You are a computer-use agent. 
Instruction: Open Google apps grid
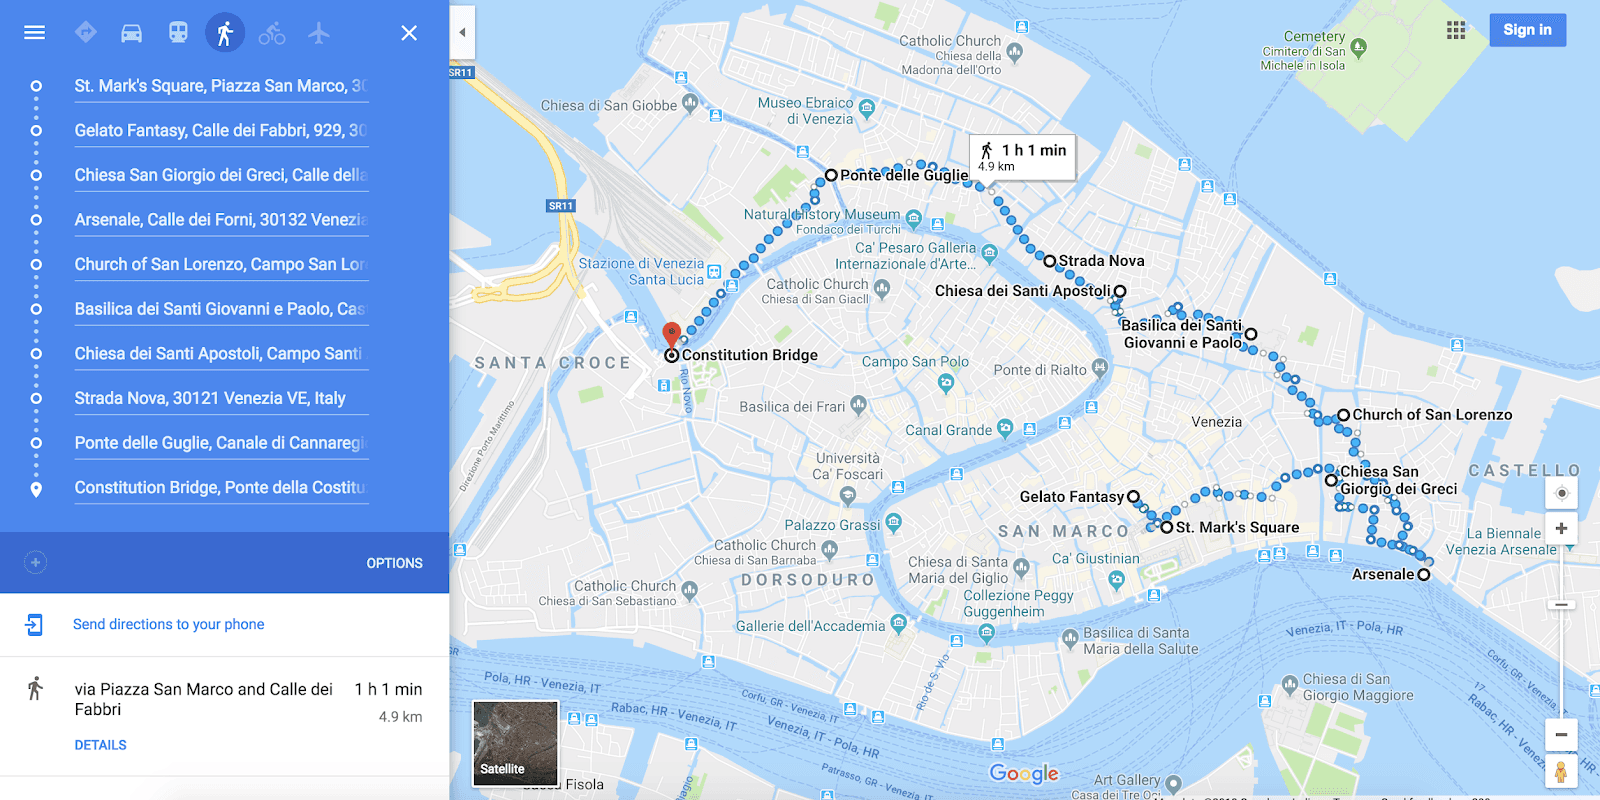(x=1456, y=30)
